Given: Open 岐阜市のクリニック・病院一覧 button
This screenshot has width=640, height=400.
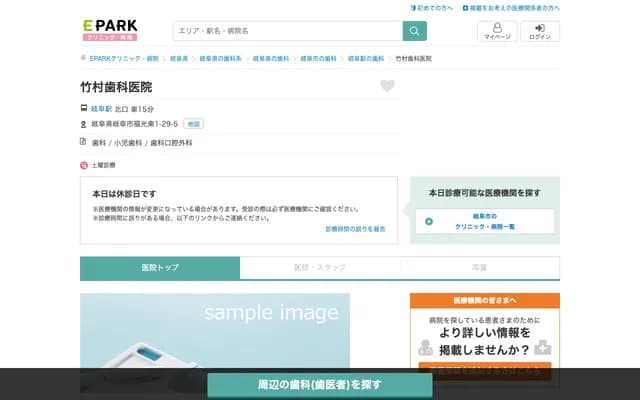Looking at the screenshot, I should [485, 221].
